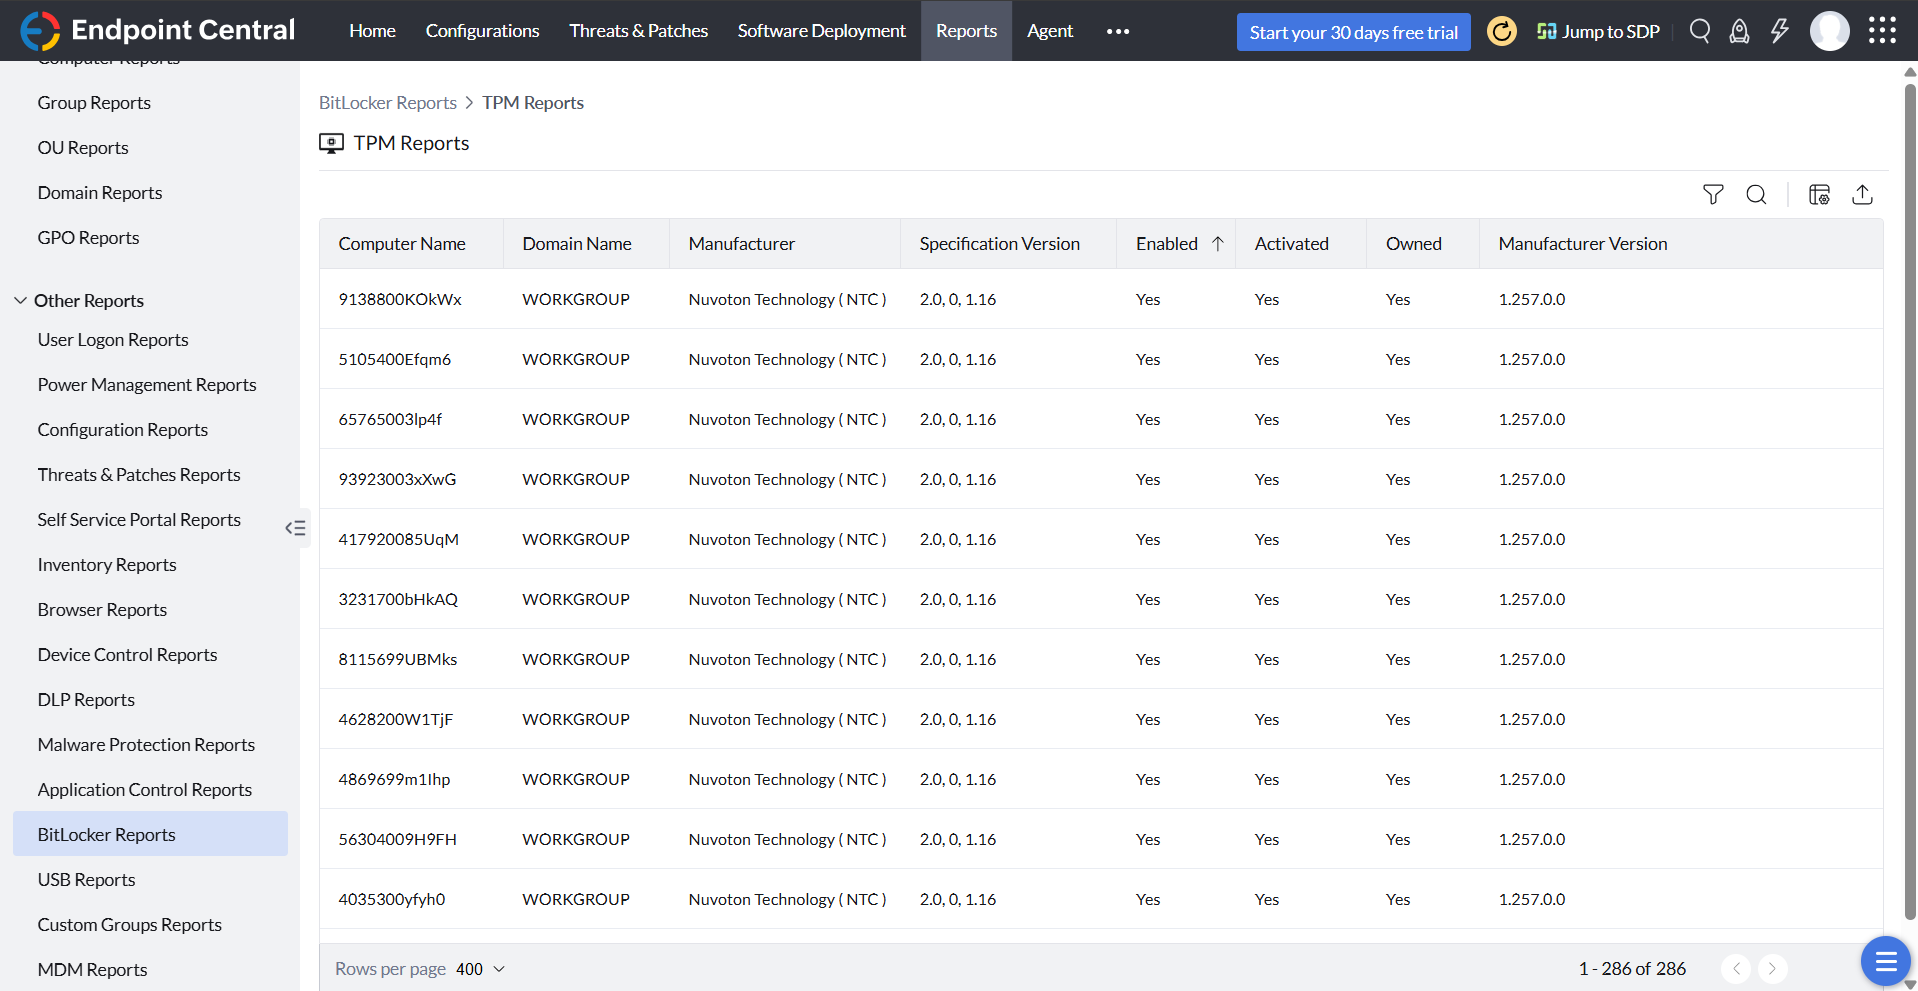Sort by the Computer Name column header
Image resolution: width=1918 pixels, height=991 pixels.
point(402,244)
